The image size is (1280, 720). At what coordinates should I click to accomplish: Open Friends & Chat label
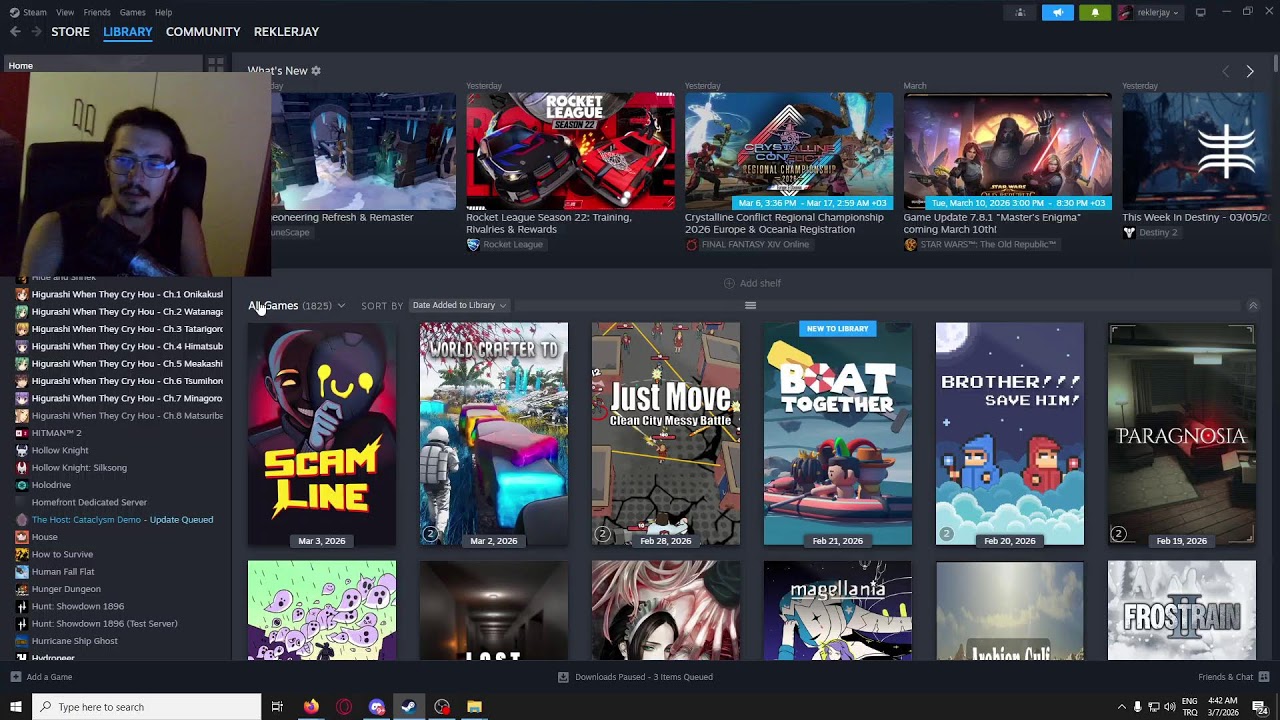(x=1226, y=677)
